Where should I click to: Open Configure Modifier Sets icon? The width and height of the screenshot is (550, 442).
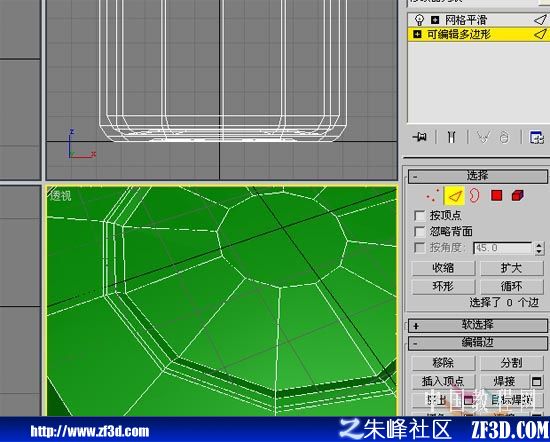point(537,137)
